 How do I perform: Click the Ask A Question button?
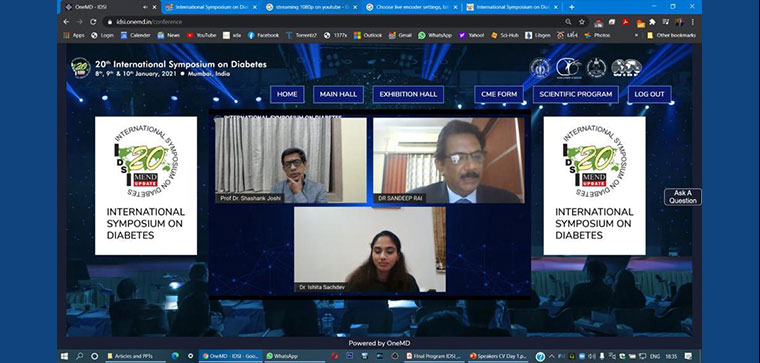[683, 197]
